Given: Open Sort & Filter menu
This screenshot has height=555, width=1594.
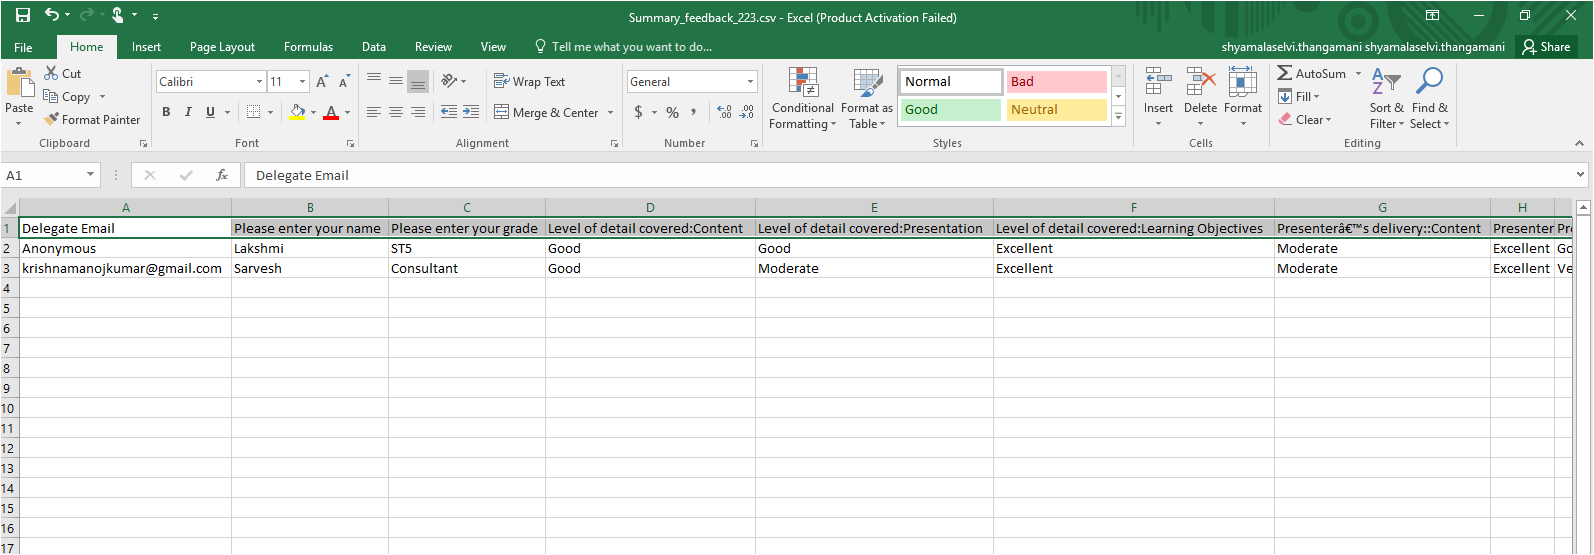Looking at the screenshot, I should [1386, 98].
